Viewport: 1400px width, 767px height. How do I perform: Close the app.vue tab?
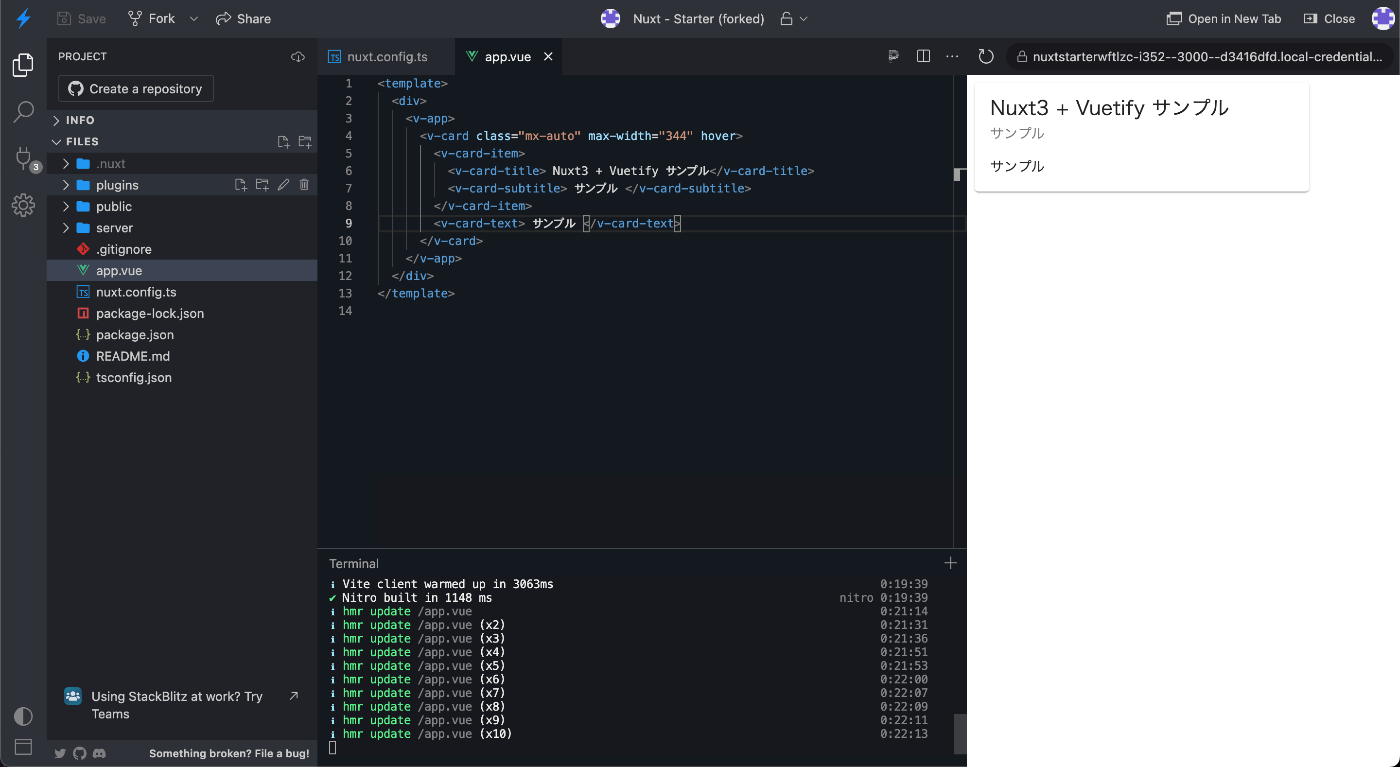548,57
